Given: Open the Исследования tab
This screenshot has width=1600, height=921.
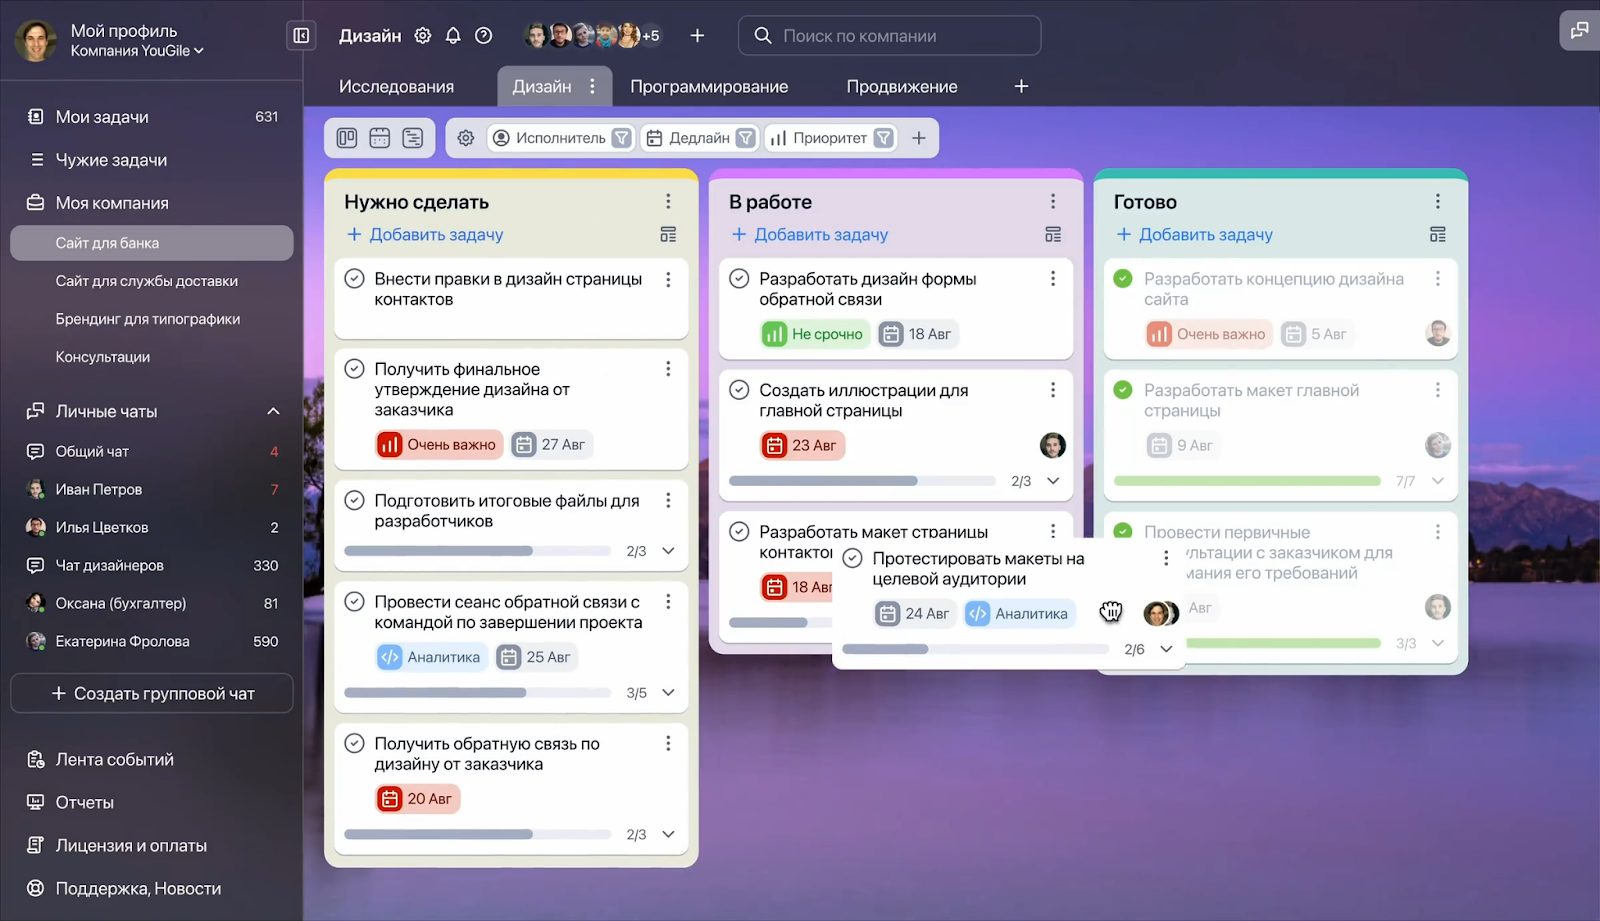Looking at the screenshot, I should pyautogui.click(x=396, y=87).
